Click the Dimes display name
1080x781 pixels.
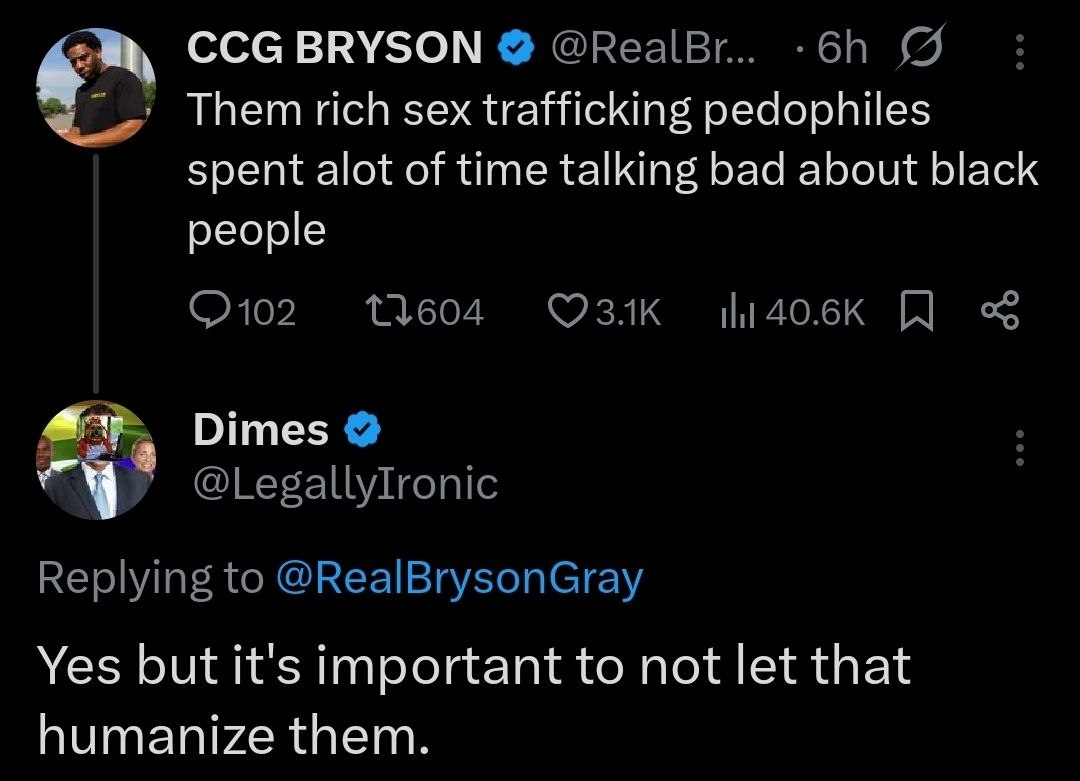tap(260, 430)
